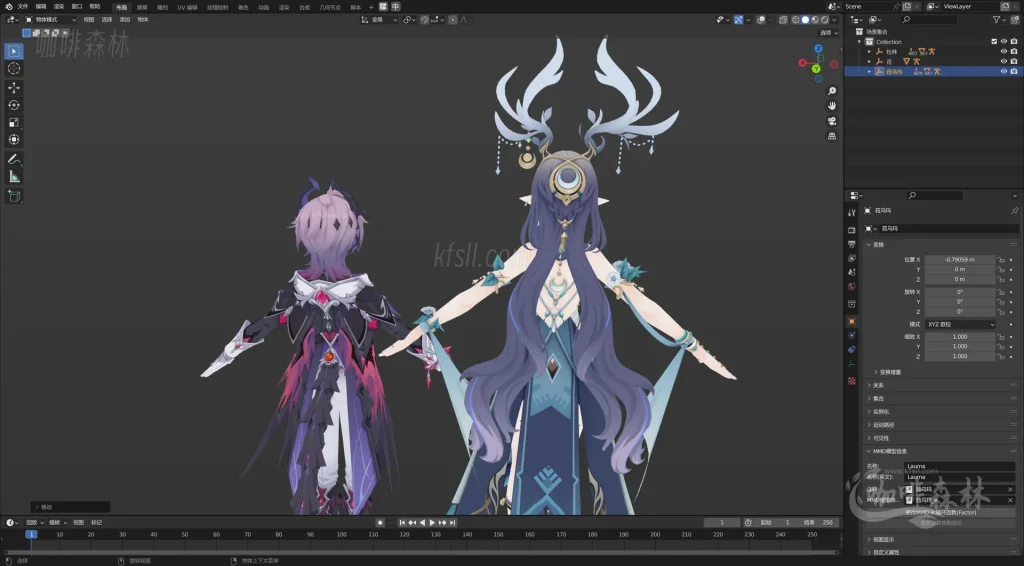
Task: Open the Render properties tab
Action: pos(852,230)
